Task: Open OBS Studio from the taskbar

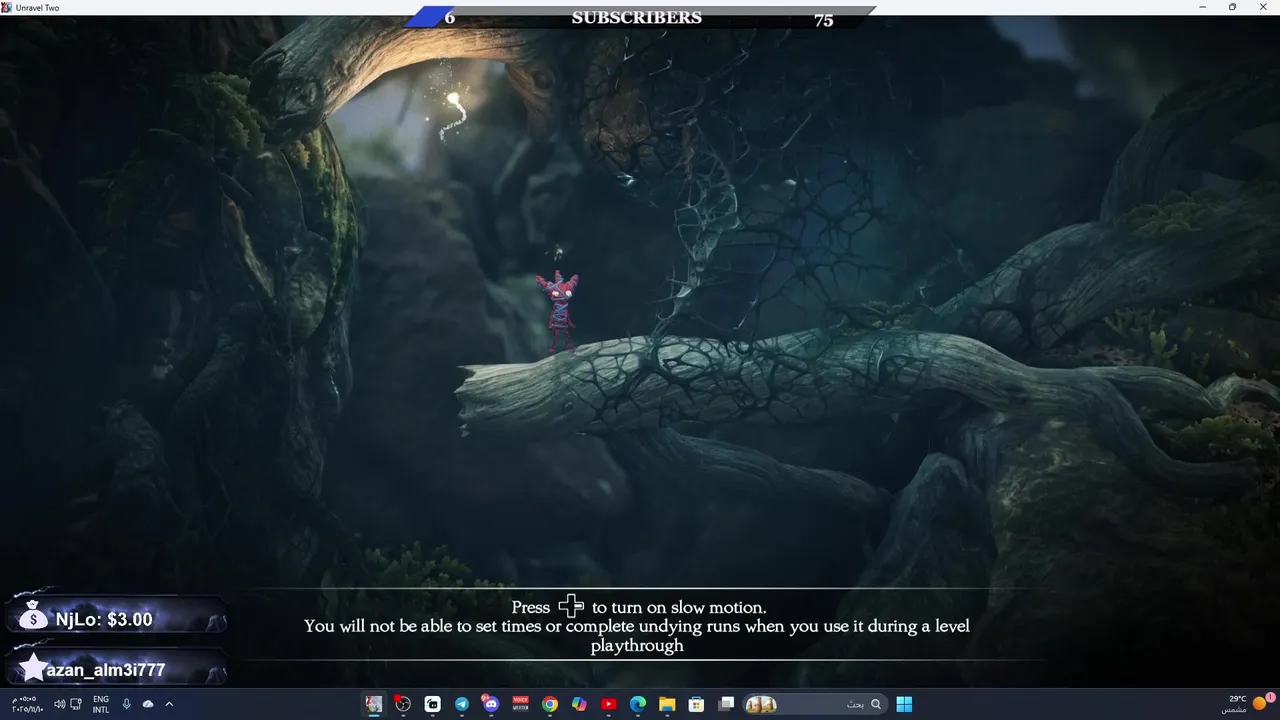Action: pyautogui.click(x=403, y=704)
